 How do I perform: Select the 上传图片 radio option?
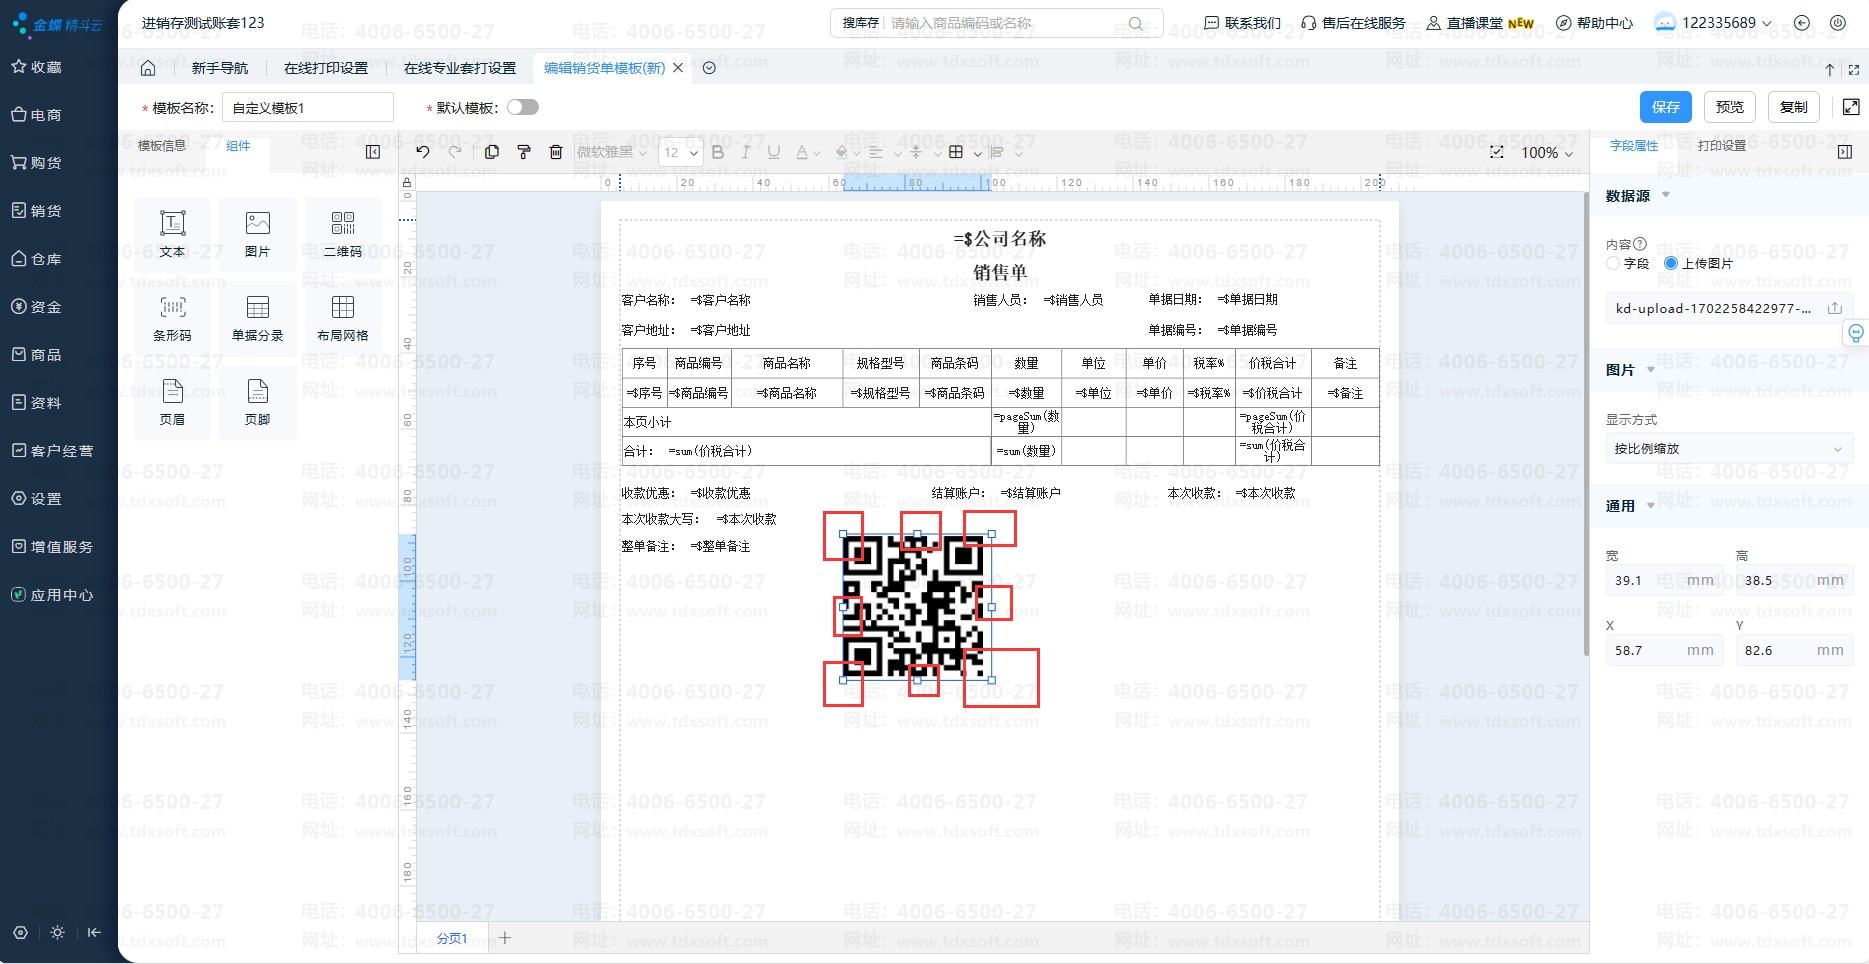pos(1671,263)
